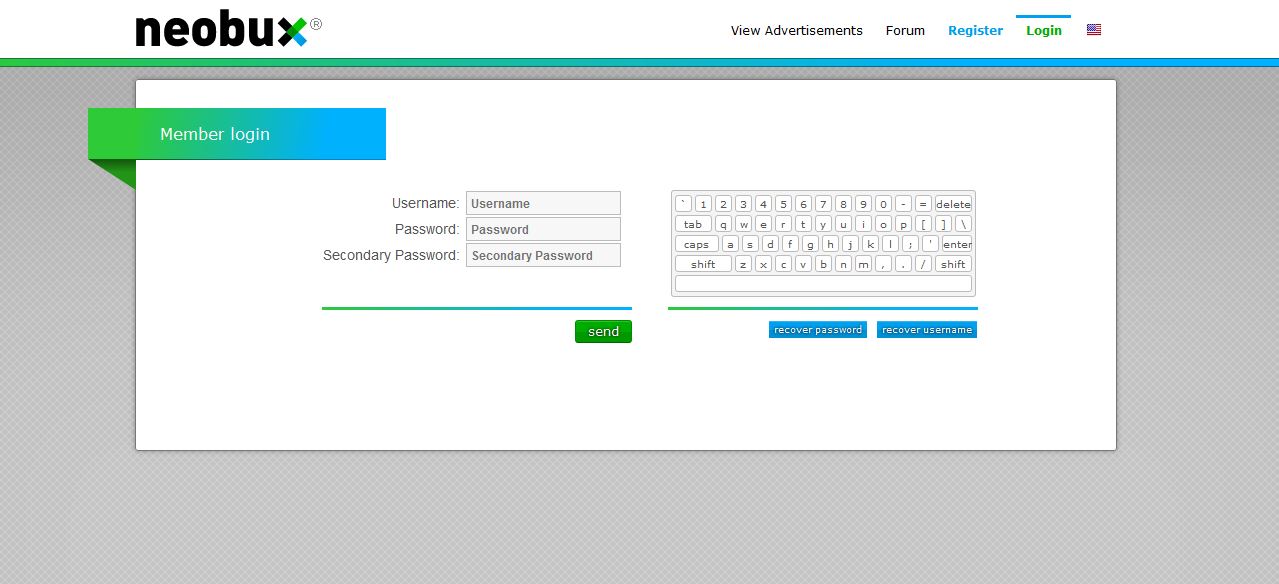Toggle the shift key beside the z key
The image size is (1279, 584).
(x=703, y=264)
